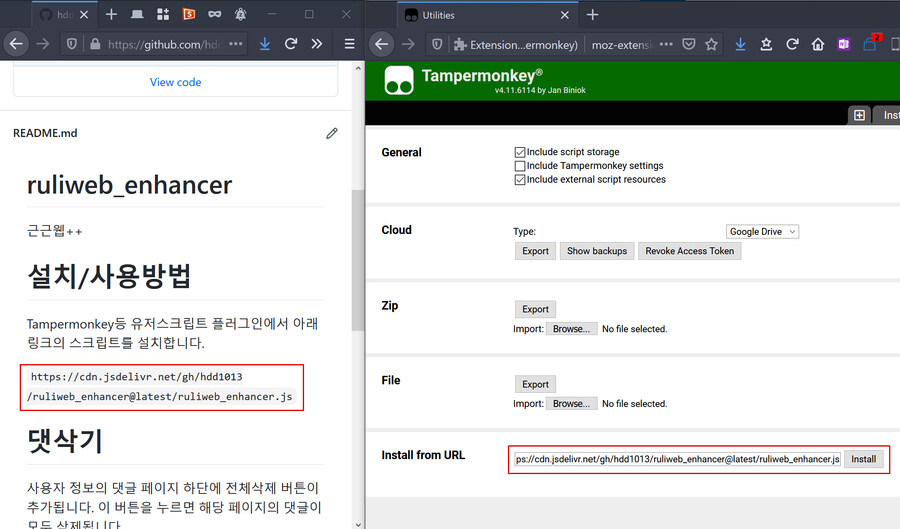Open shield icon in Tampermonkey window address bar

(437, 44)
